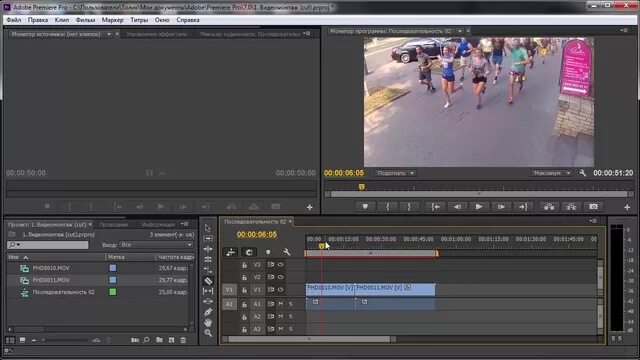Open the Справка menu
Screen dimensions: 640x360
(188, 20)
